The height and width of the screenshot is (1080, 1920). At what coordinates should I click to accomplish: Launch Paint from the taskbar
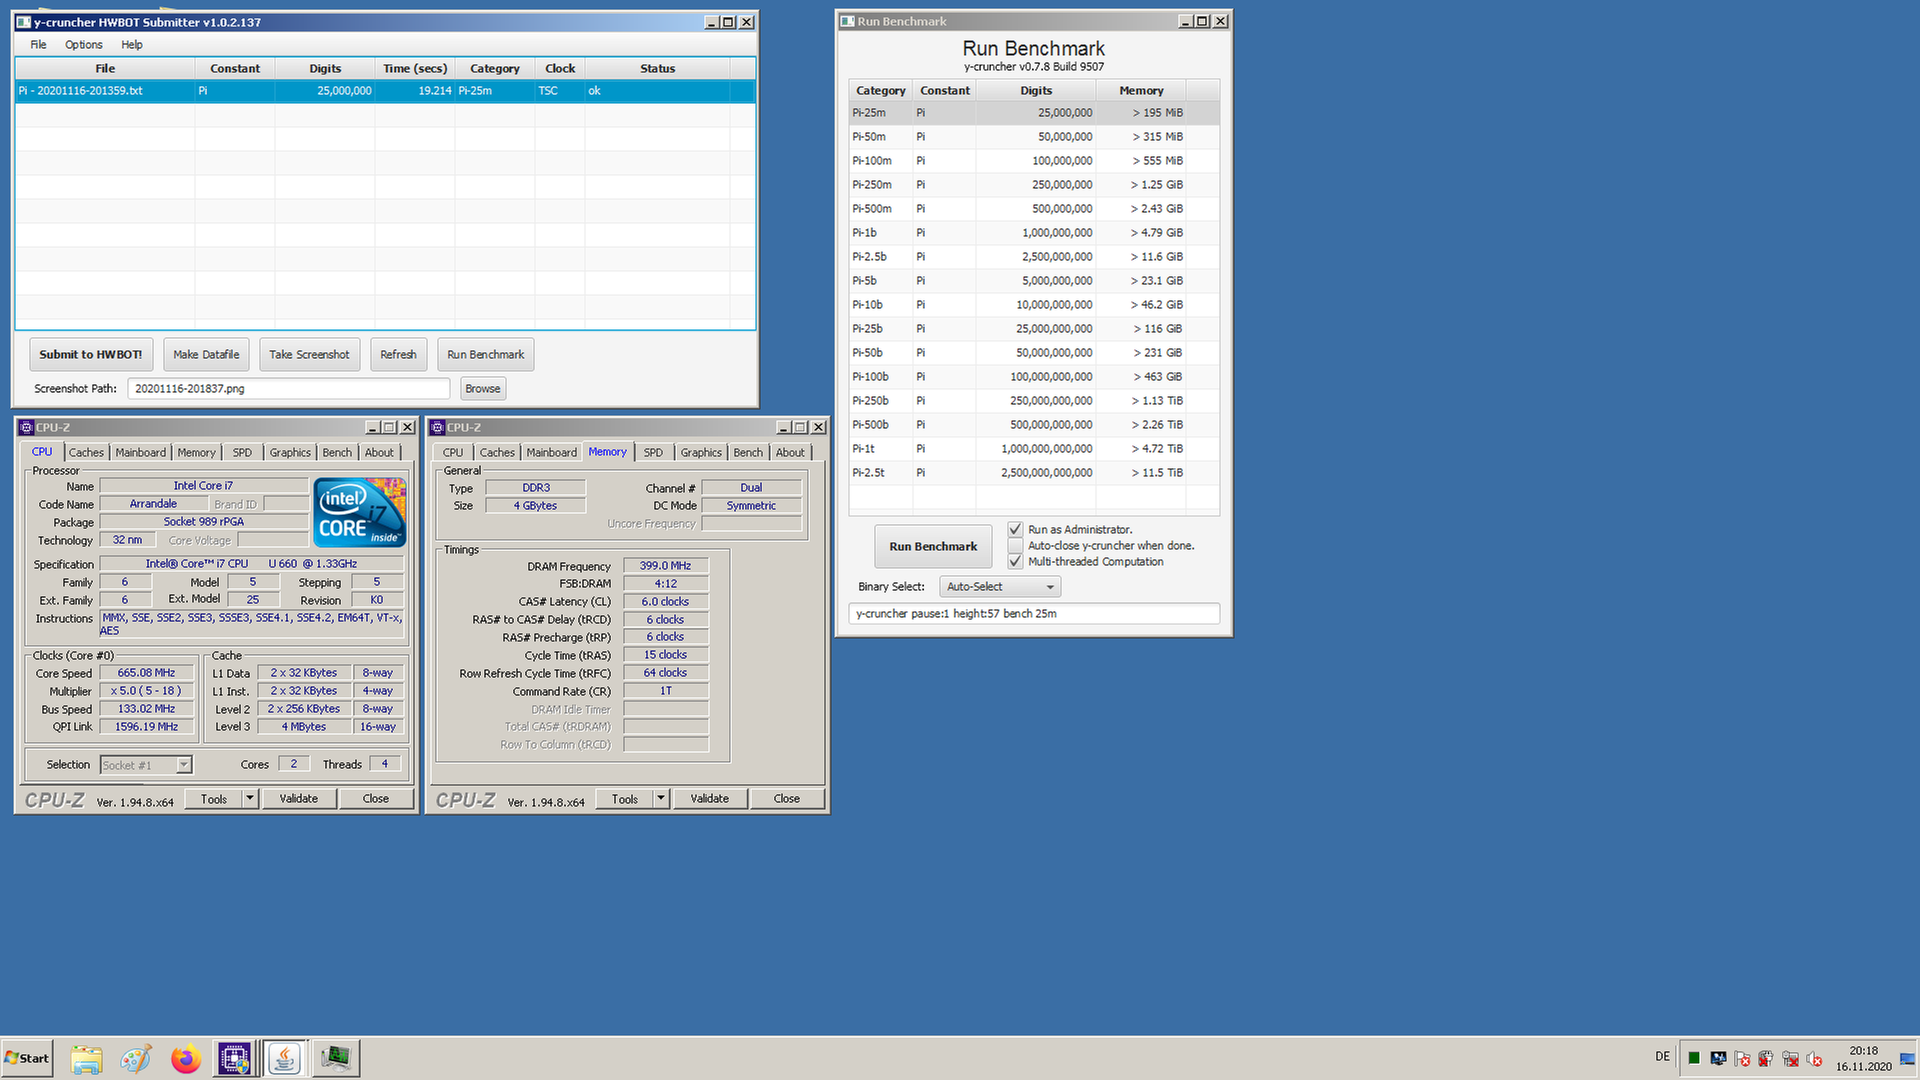[x=135, y=1058]
